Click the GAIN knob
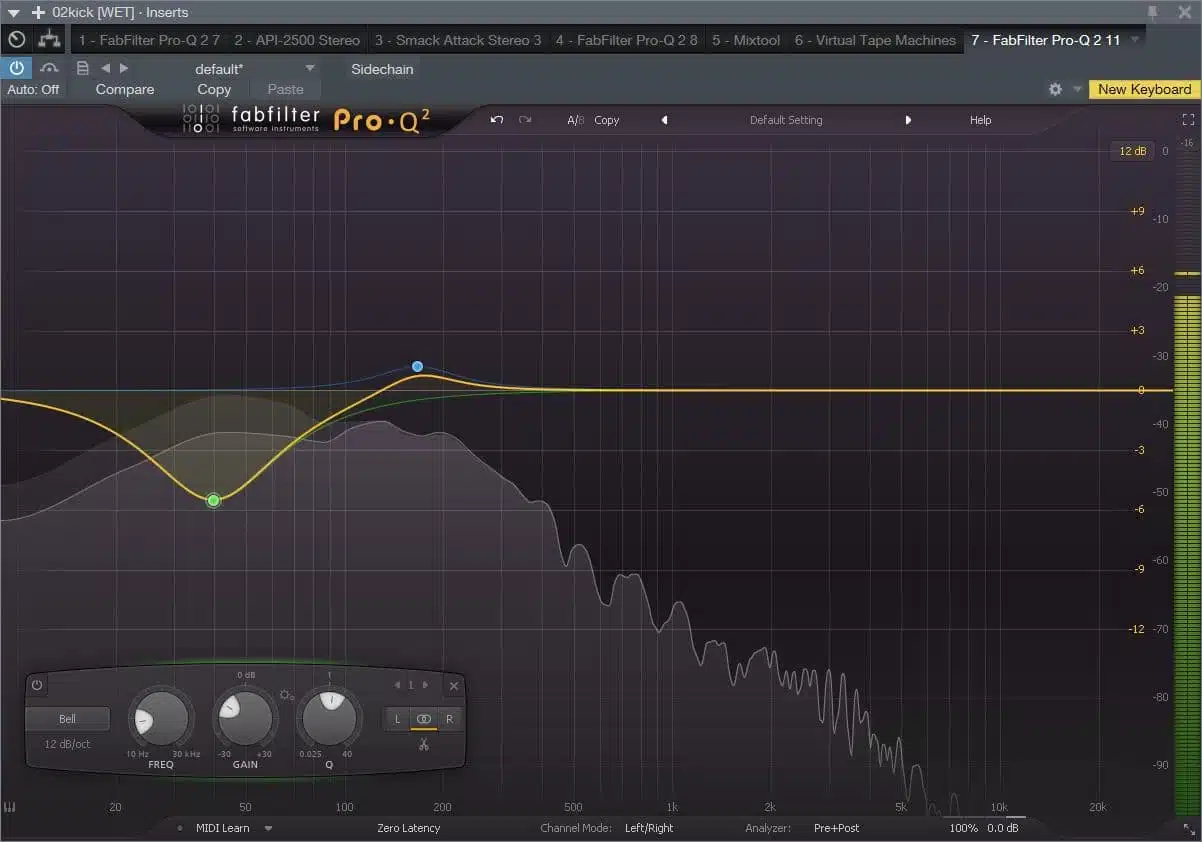The image size is (1202, 842). 245,718
